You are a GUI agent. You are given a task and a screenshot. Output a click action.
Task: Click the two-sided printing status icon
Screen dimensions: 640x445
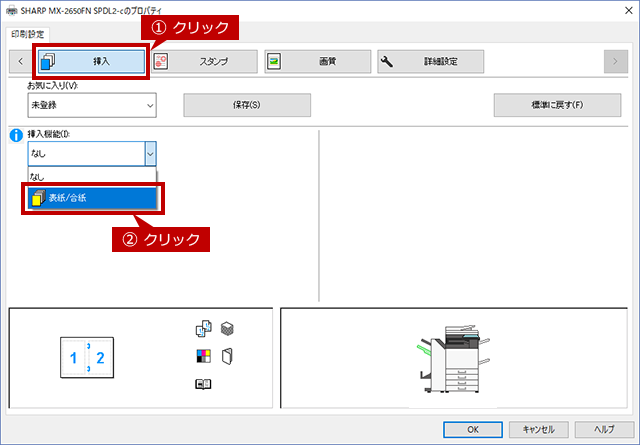pyautogui.click(x=203, y=329)
